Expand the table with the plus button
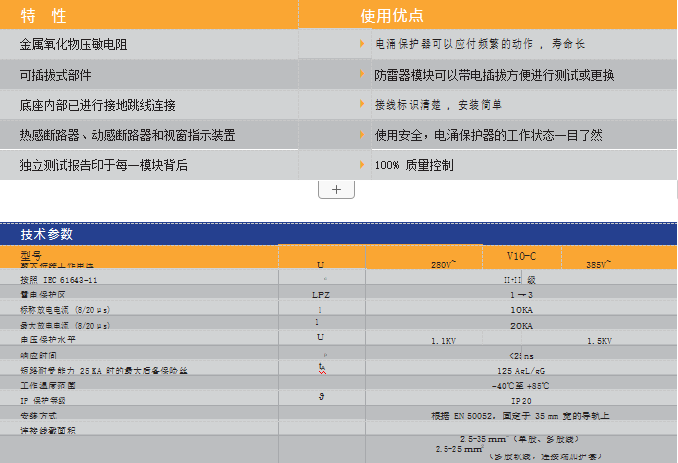Image resolution: width=678 pixels, height=463 pixels. (x=336, y=189)
